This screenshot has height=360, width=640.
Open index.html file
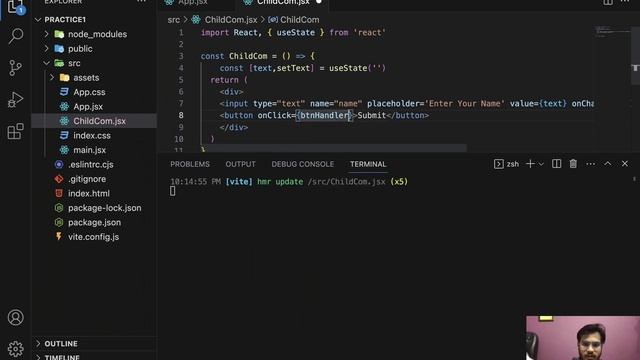tap(89, 193)
